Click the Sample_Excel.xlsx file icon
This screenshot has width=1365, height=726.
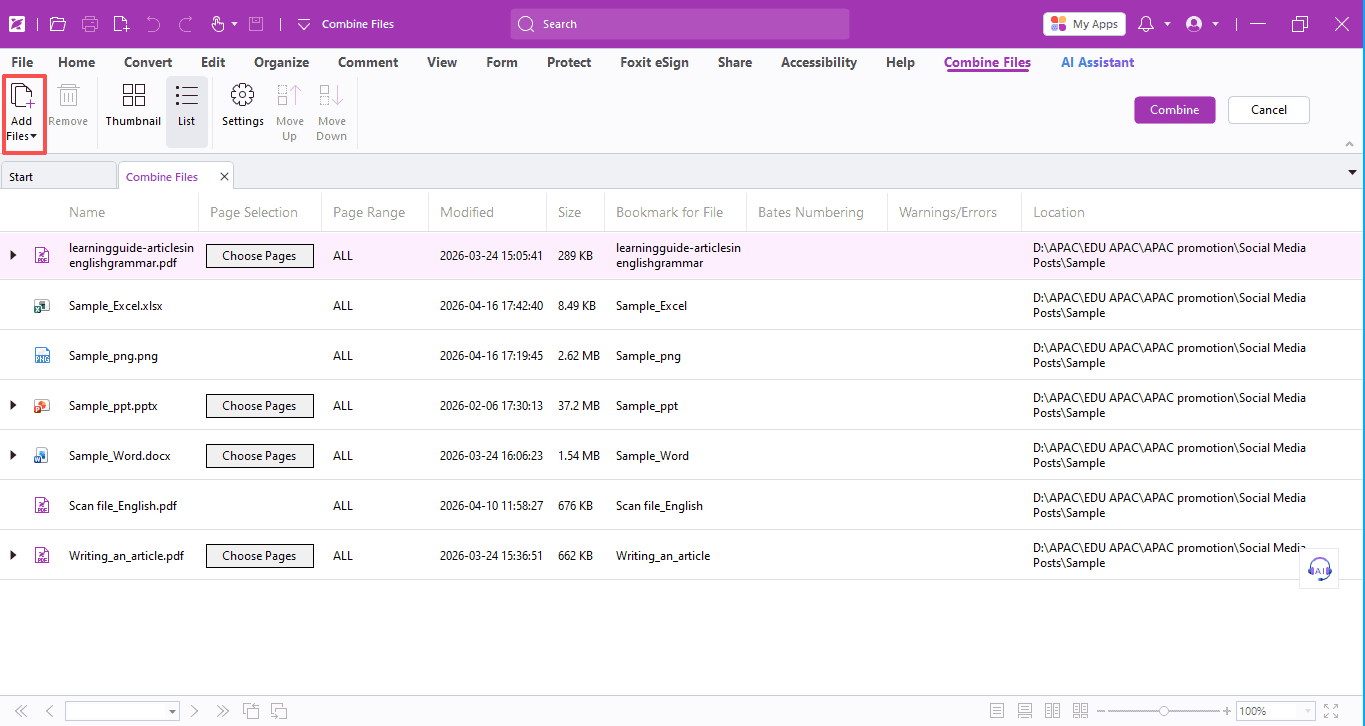pyautogui.click(x=42, y=306)
